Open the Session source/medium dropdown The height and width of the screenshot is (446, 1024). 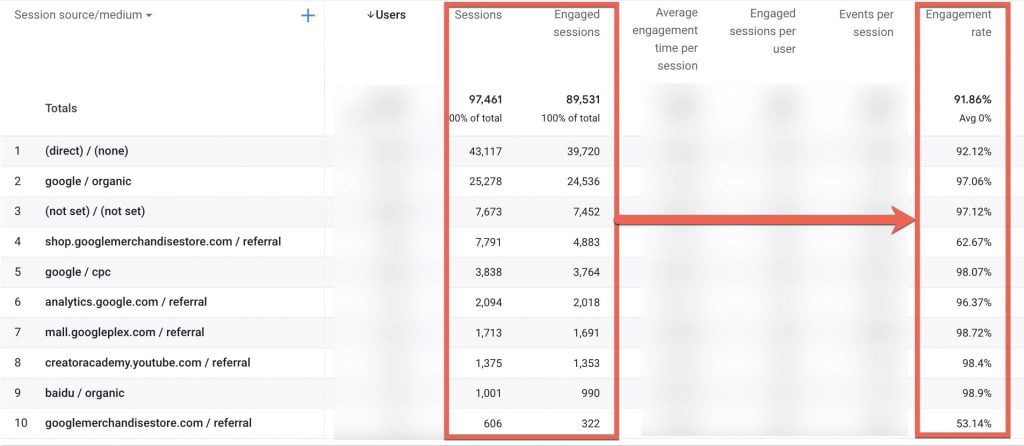84,16
